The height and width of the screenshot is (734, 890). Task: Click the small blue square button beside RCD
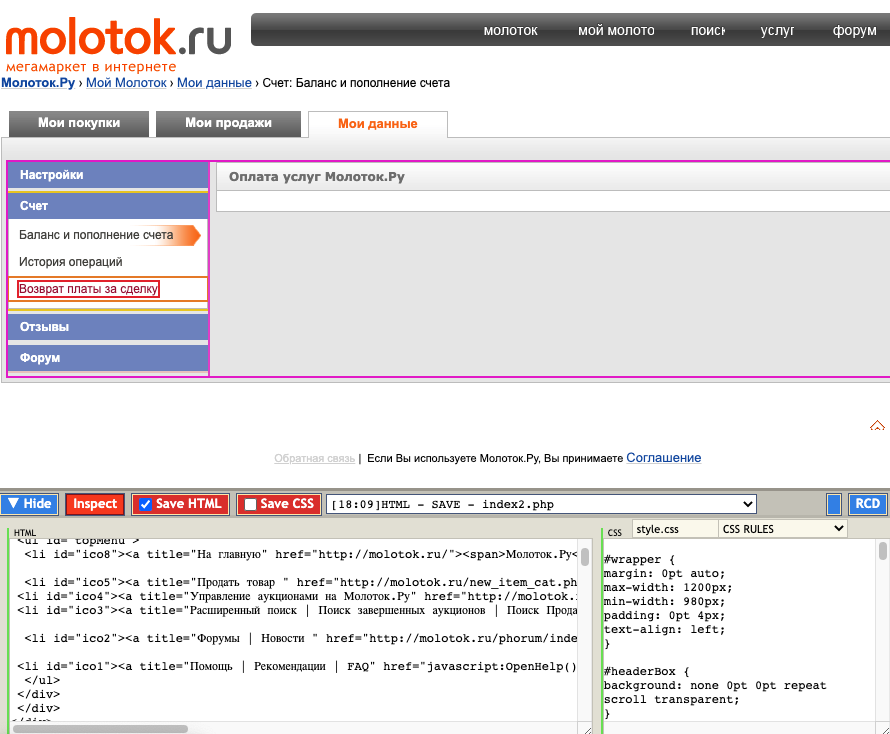(x=834, y=504)
